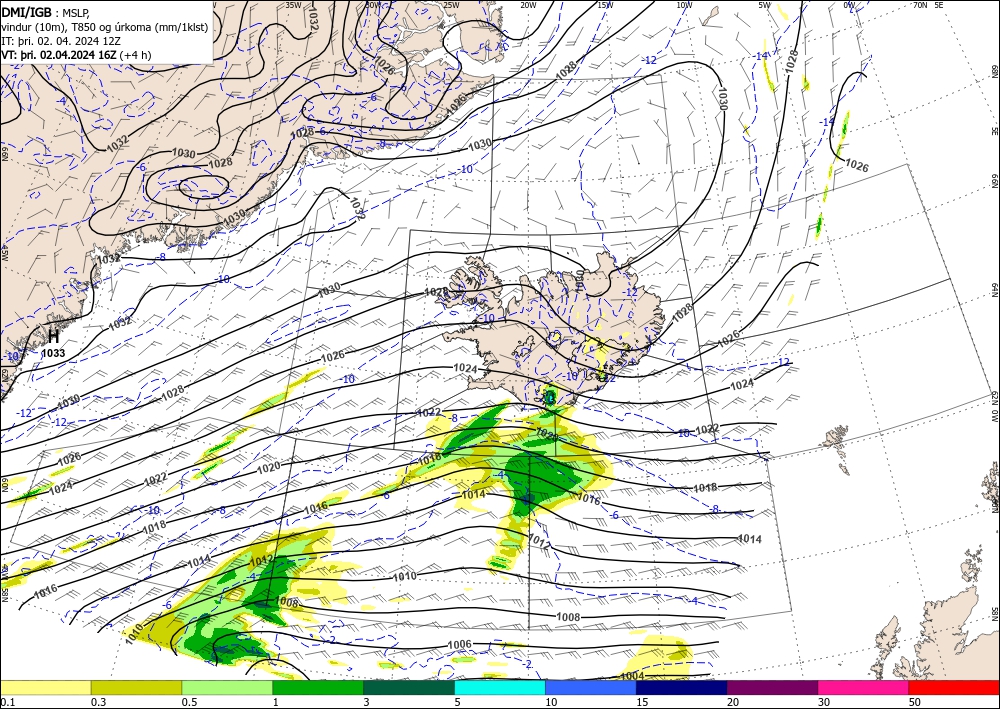Choose the navy 15–20 legend swatch
1000x709 pixels.
point(682,687)
